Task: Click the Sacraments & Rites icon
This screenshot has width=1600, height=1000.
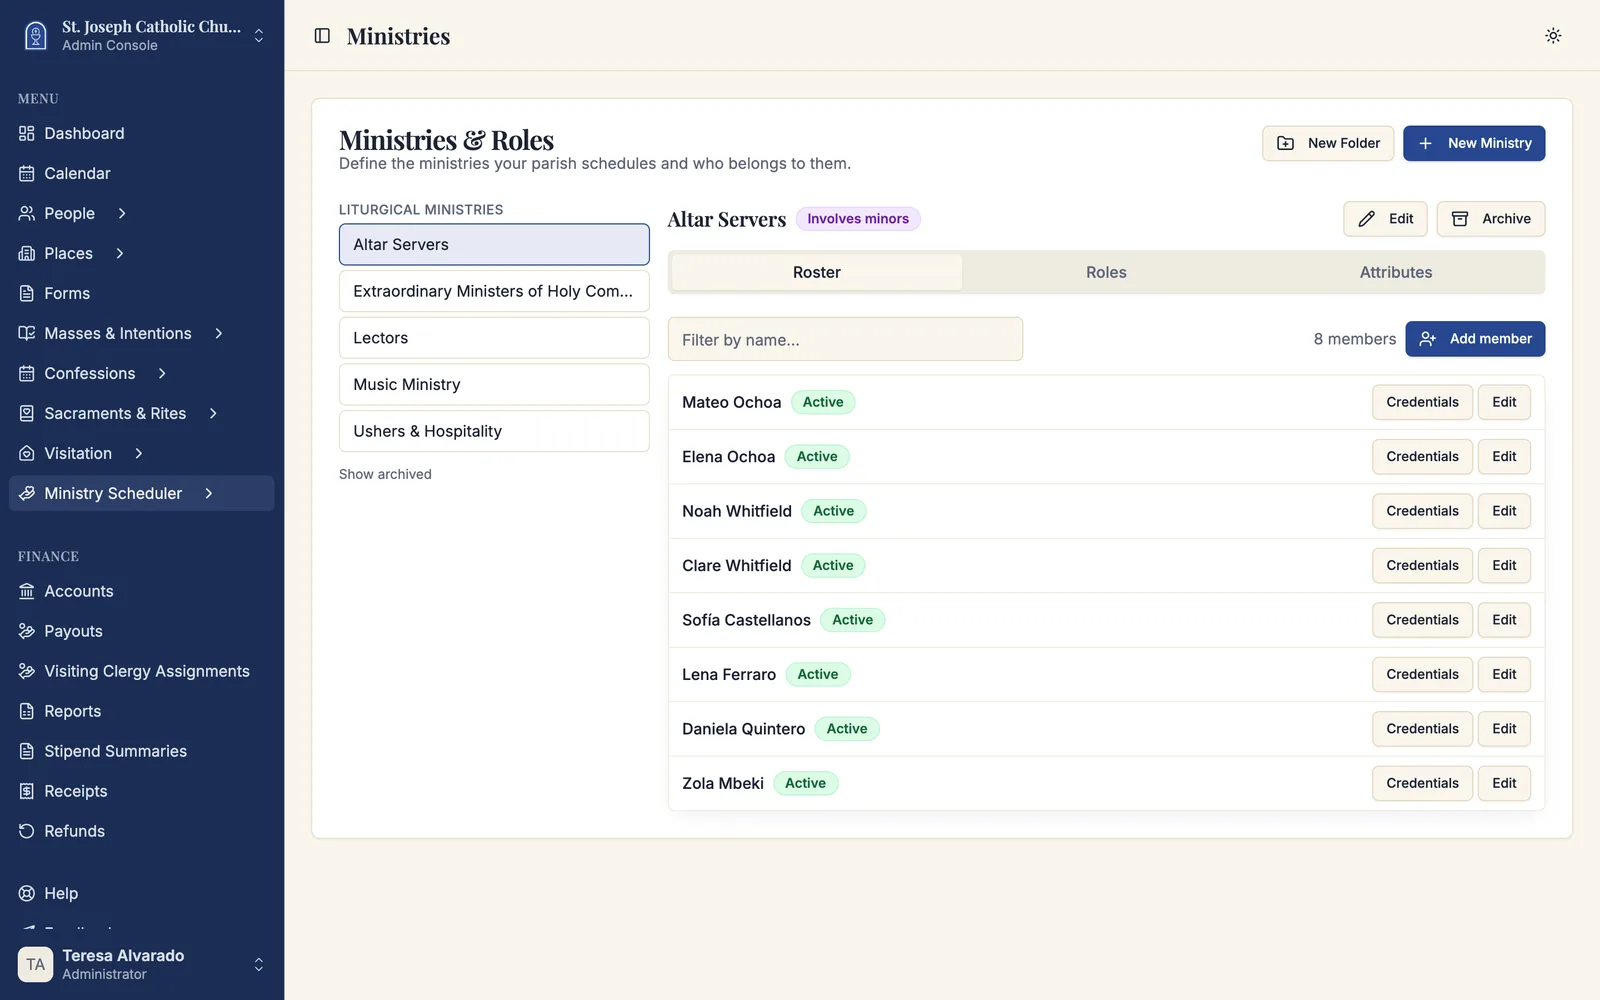Action: tap(27, 414)
